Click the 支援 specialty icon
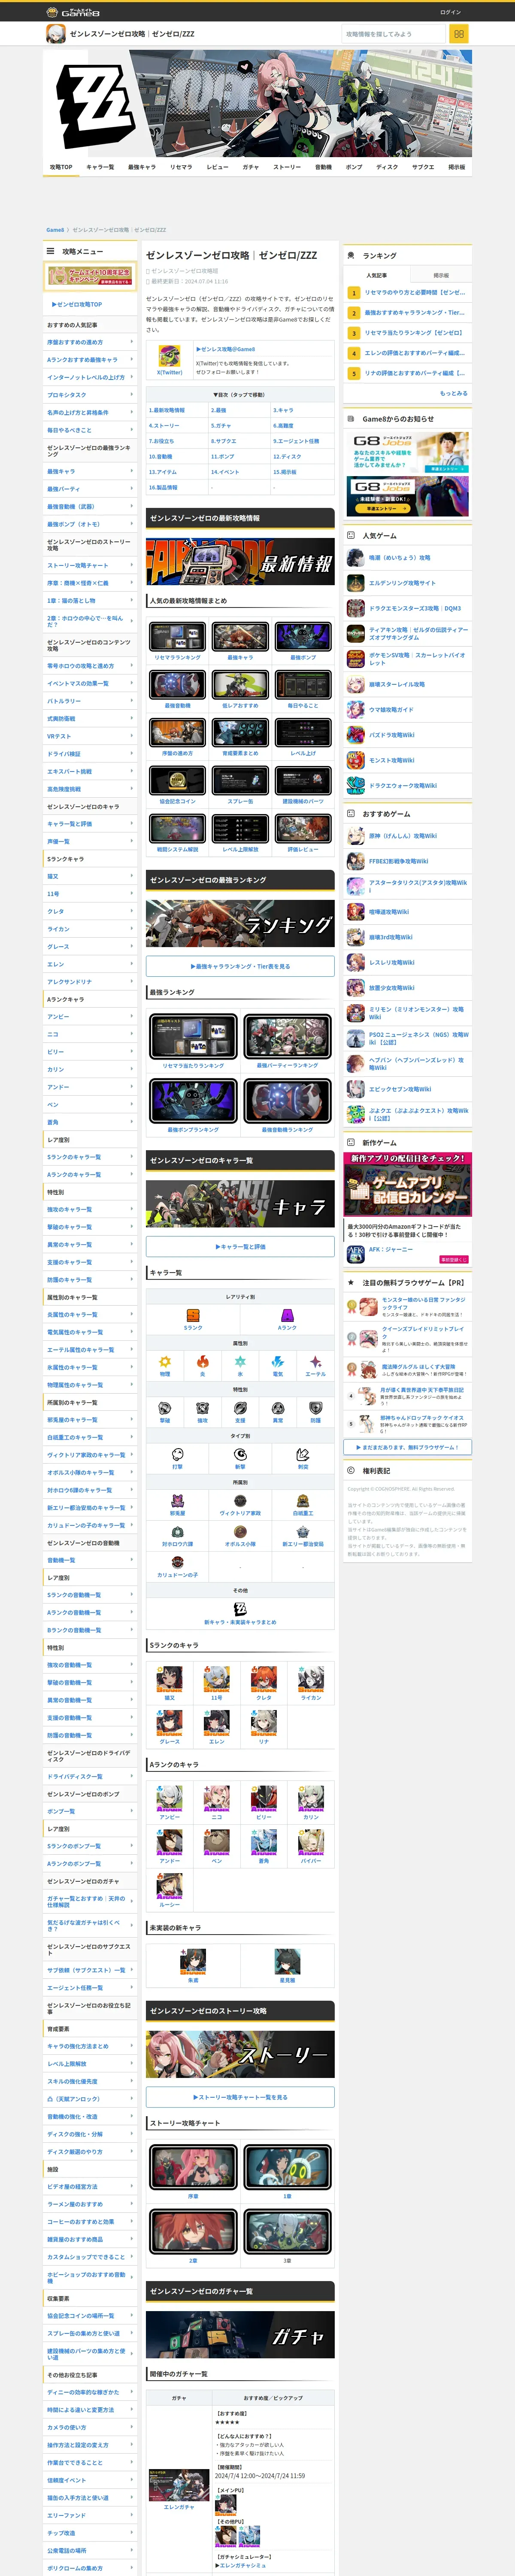 [x=240, y=1408]
